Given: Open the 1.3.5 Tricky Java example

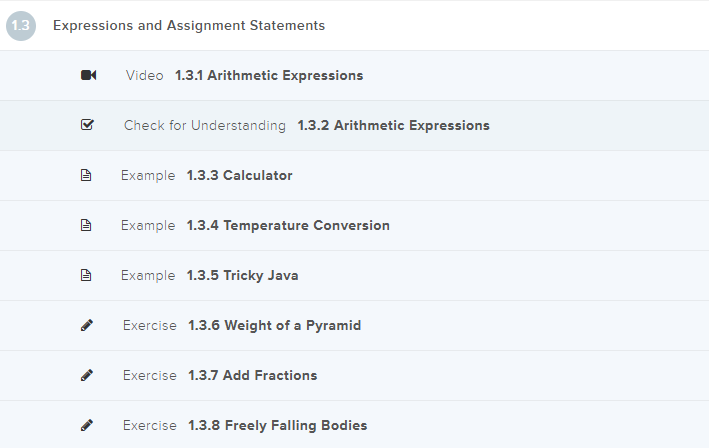Looking at the screenshot, I should (x=242, y=276).
